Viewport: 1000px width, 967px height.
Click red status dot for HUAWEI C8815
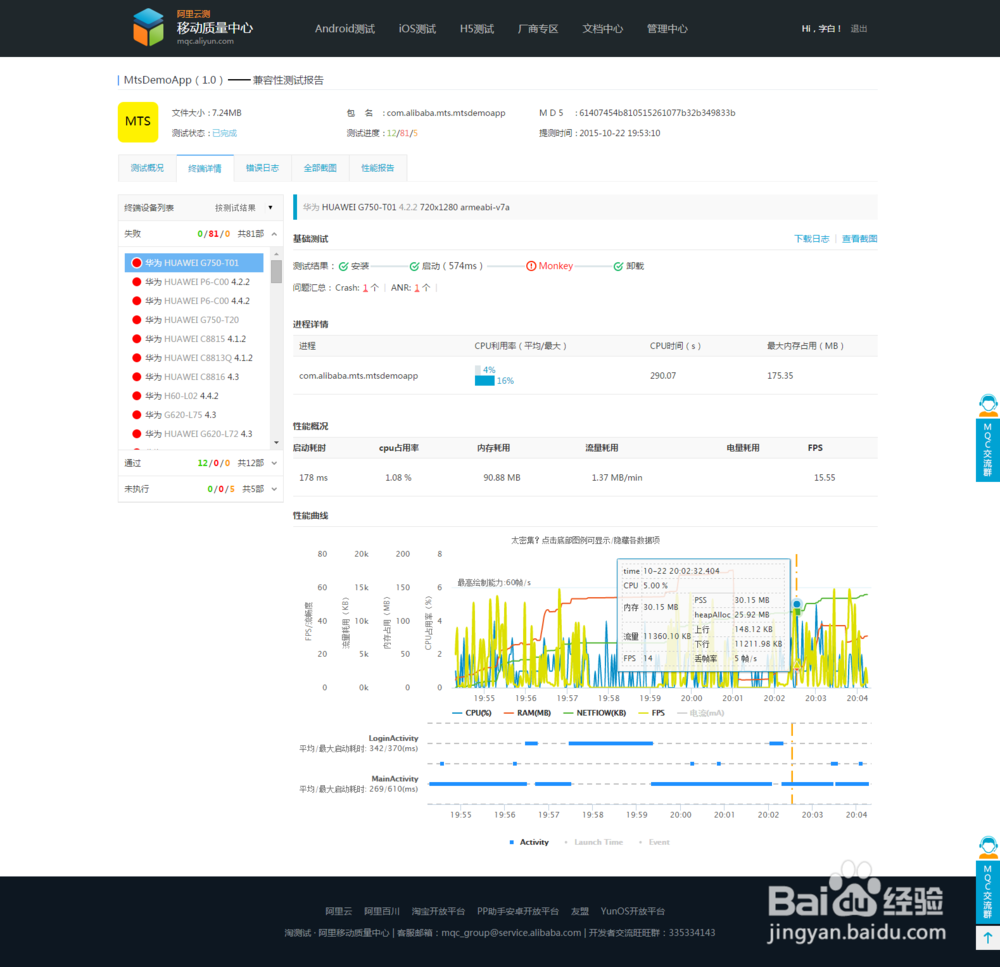(136, 339)
